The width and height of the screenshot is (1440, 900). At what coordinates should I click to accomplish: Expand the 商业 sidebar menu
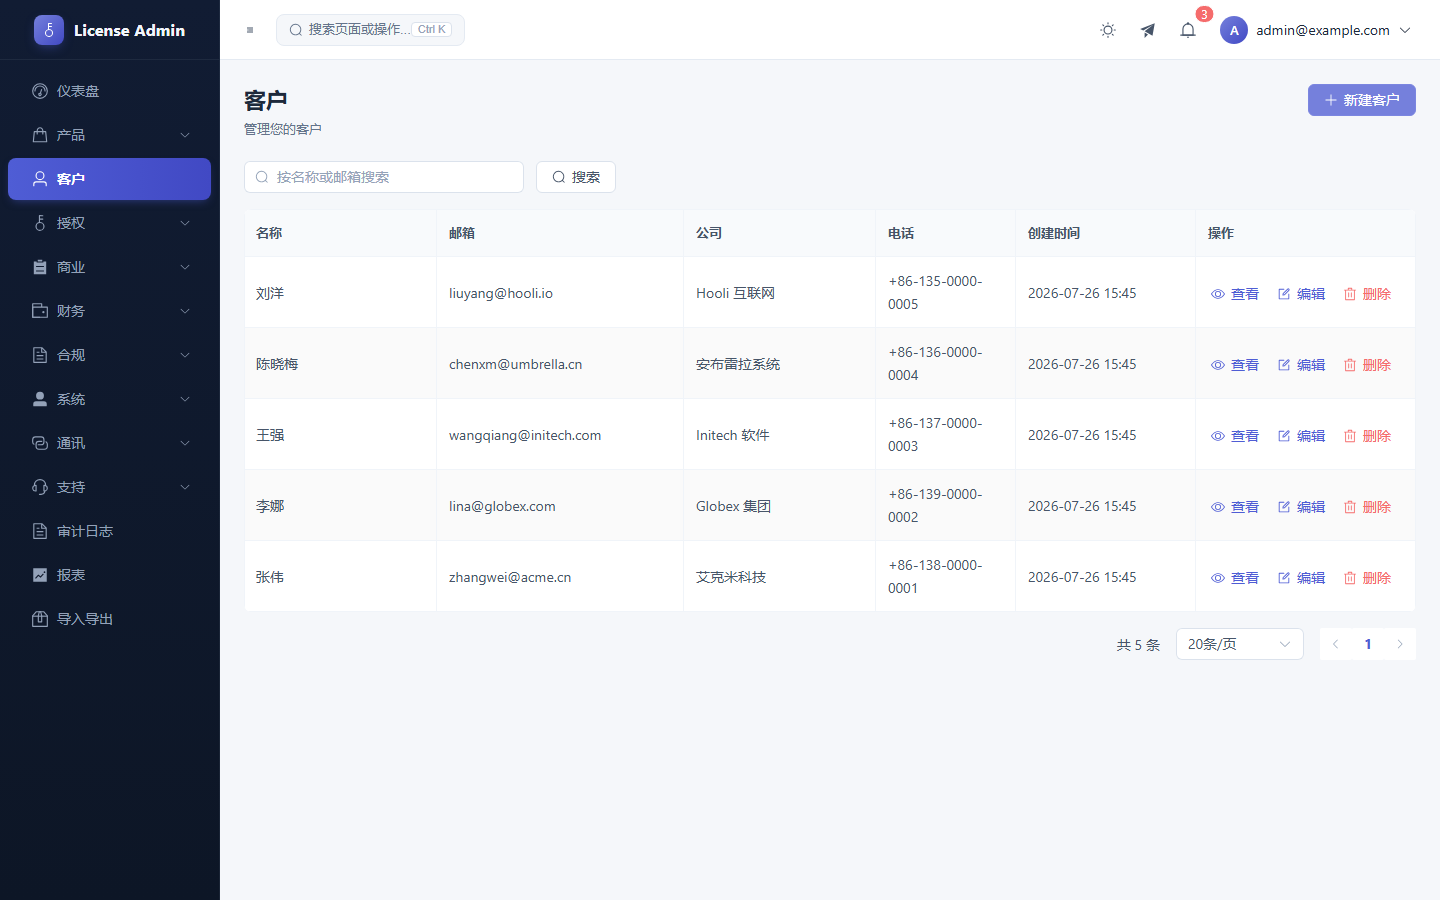(110, 267)
